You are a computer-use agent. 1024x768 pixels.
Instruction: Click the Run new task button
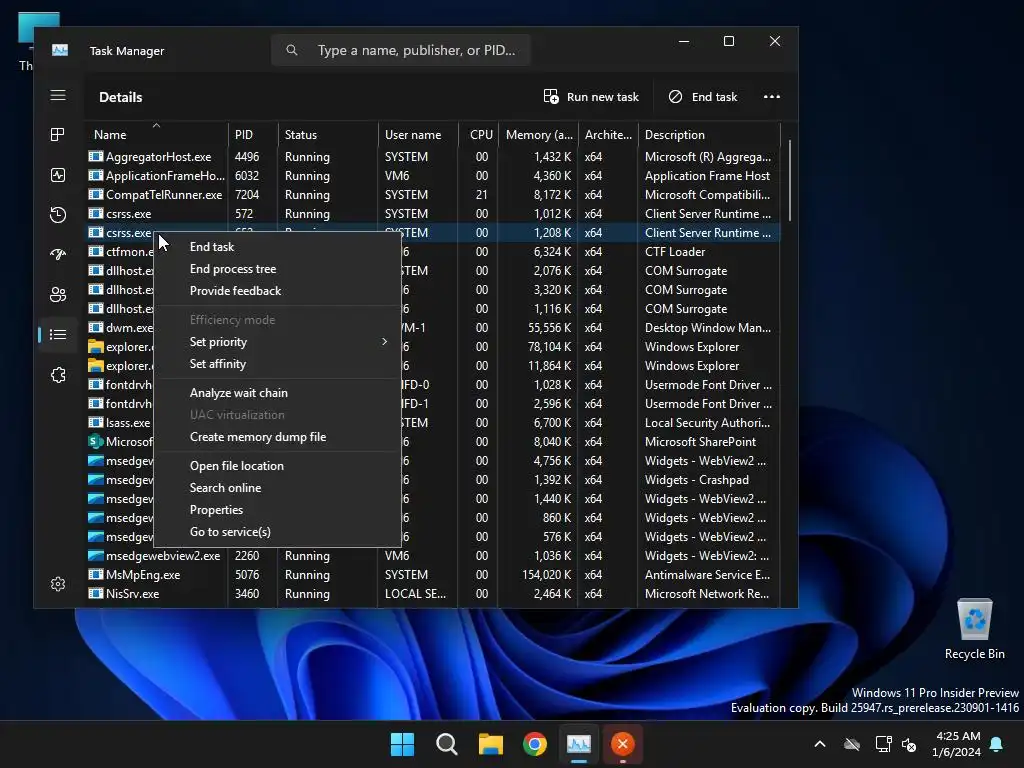[x=591, y=97]
